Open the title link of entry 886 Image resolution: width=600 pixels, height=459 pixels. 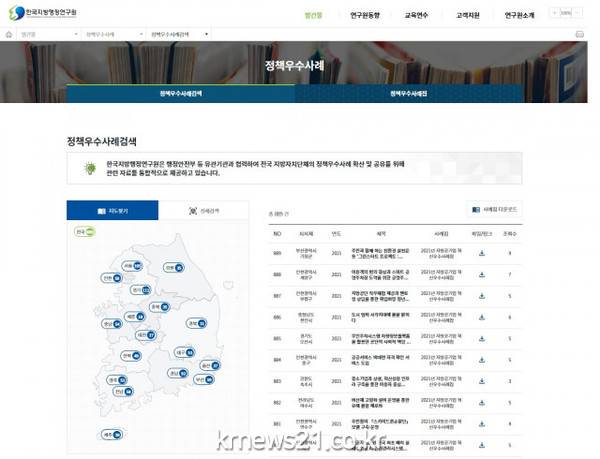[377, 316]
